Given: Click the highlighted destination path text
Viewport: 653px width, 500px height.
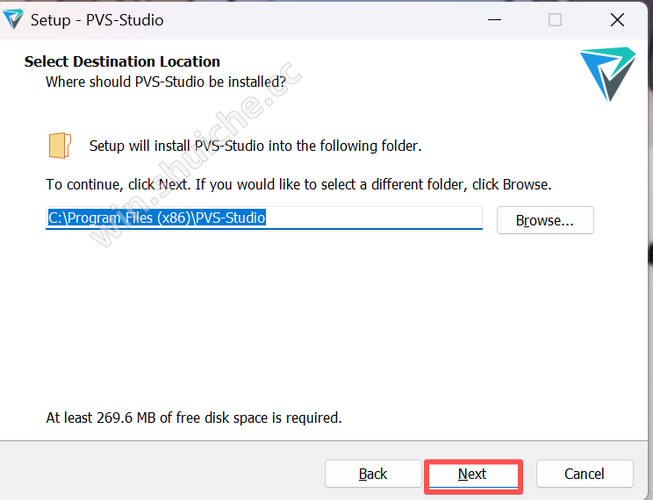Looking at the screenshot, I should (x=157, y=217).
